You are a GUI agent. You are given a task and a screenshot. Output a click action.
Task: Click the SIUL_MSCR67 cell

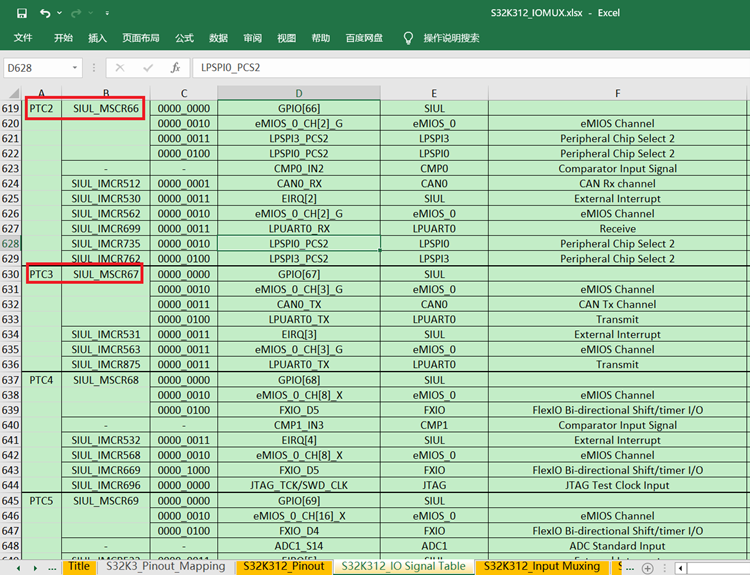106,275
